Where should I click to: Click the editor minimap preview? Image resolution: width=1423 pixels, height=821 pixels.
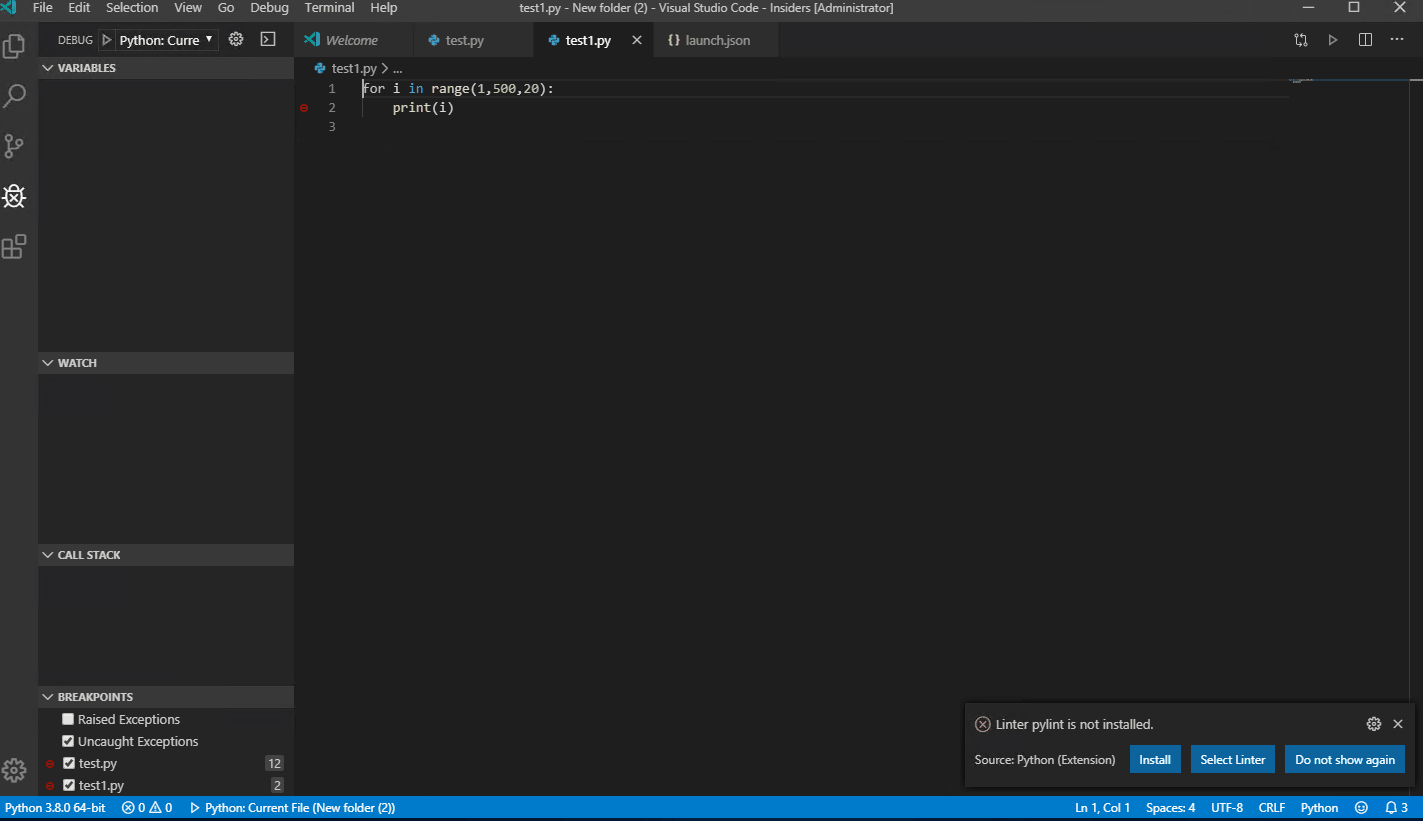click(x=1302, y=80)
